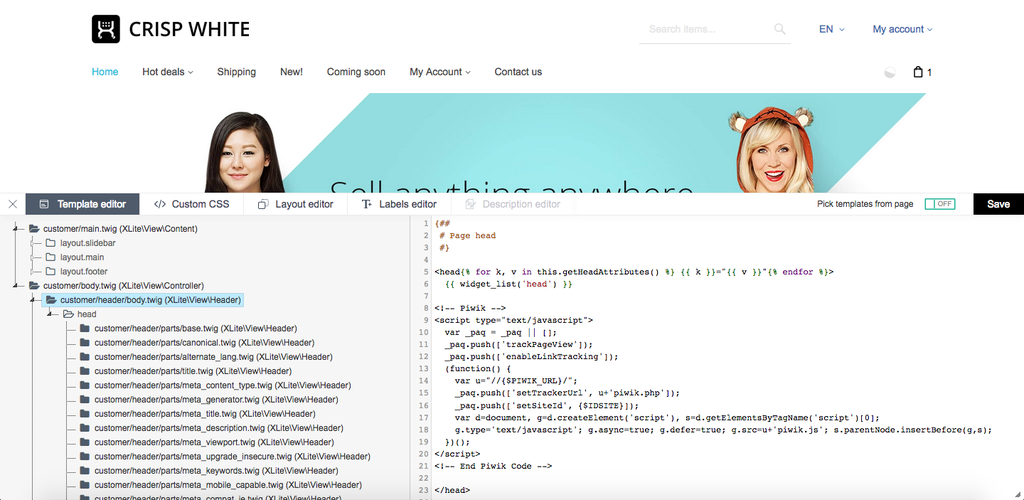Open the My account dropdown in header
Screen dimensions: 1024x500
pyautogui.click(x=902, y=29)
